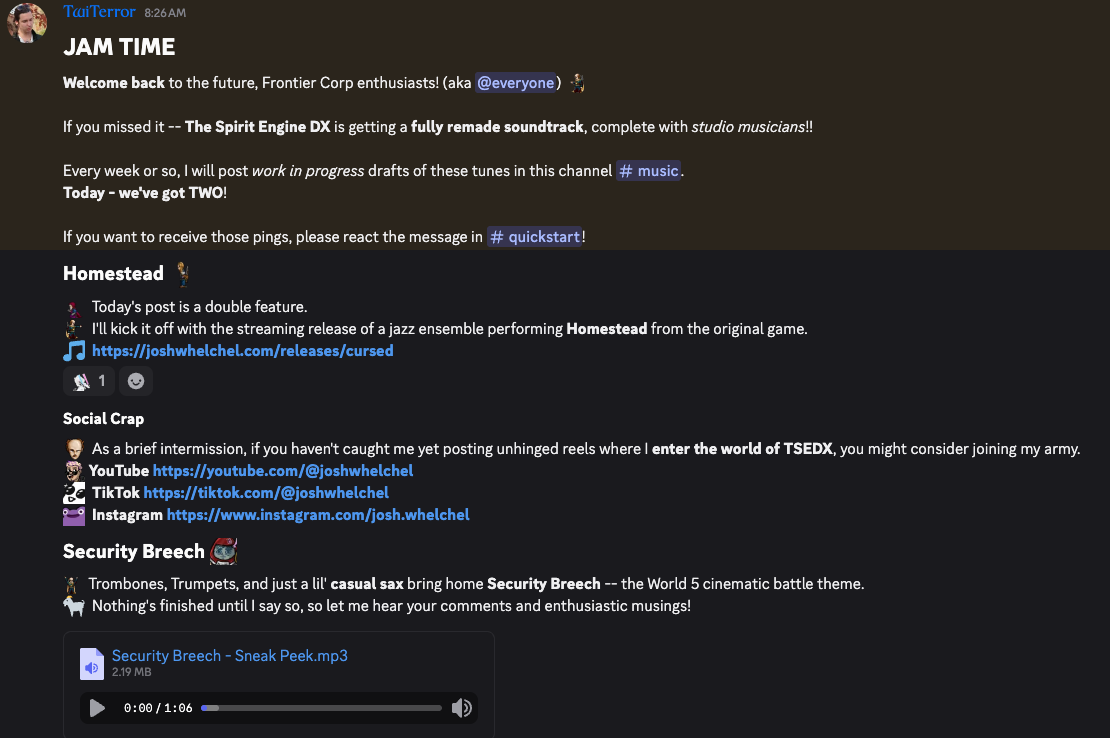
Task: Click TwiTerror's profile avatar
Action: [x=28, y=23]
